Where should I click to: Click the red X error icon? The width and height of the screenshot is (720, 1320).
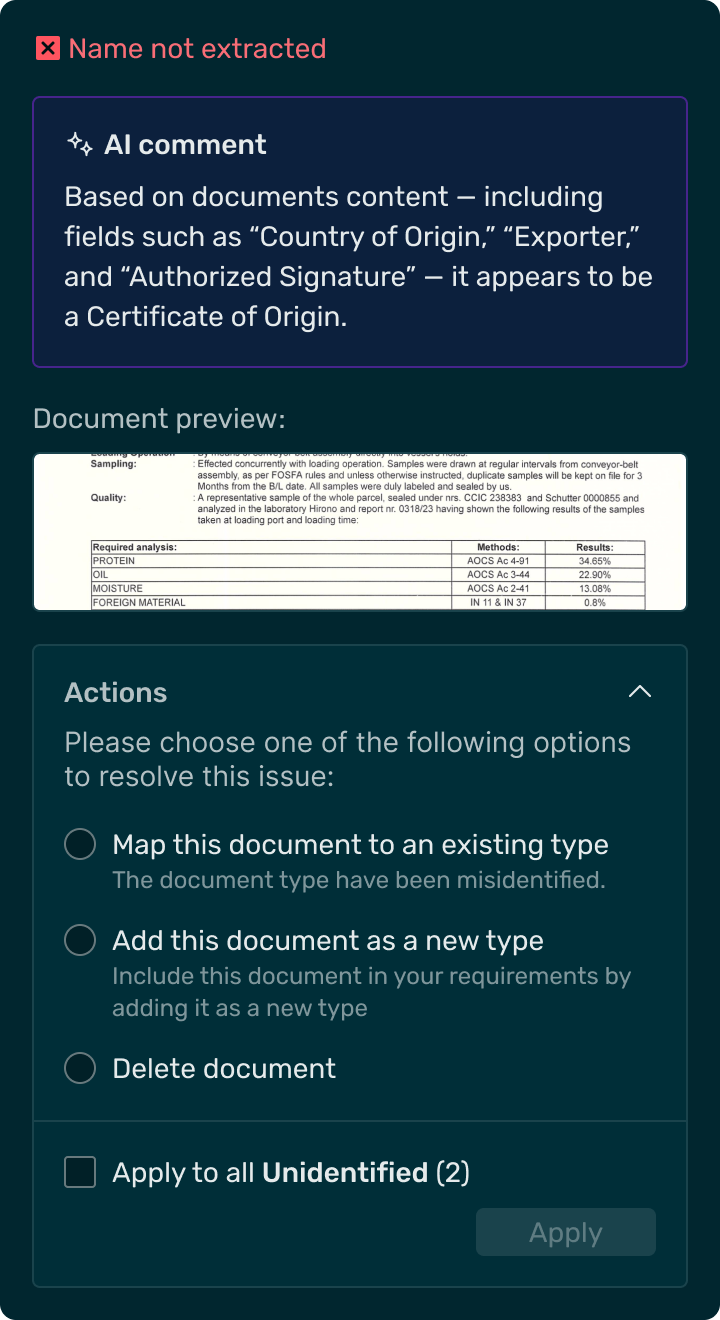[x=48, y=48]
